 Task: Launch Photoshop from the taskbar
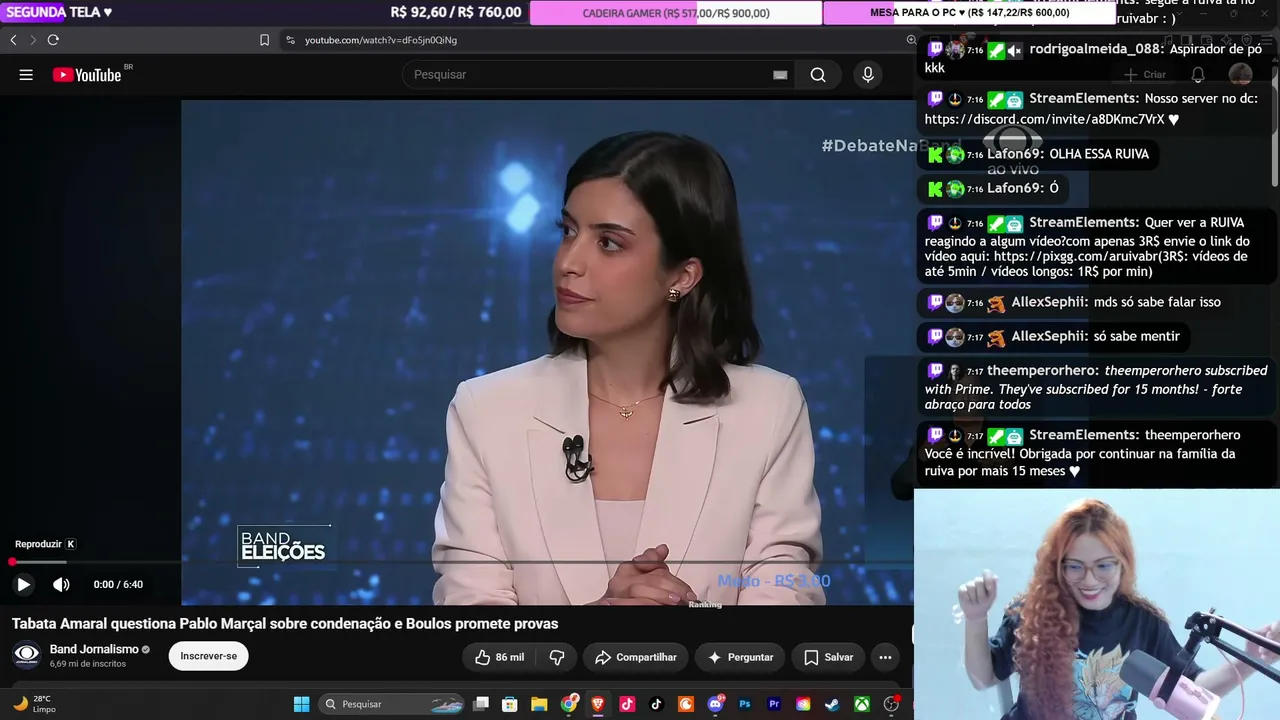pos(744,704)
